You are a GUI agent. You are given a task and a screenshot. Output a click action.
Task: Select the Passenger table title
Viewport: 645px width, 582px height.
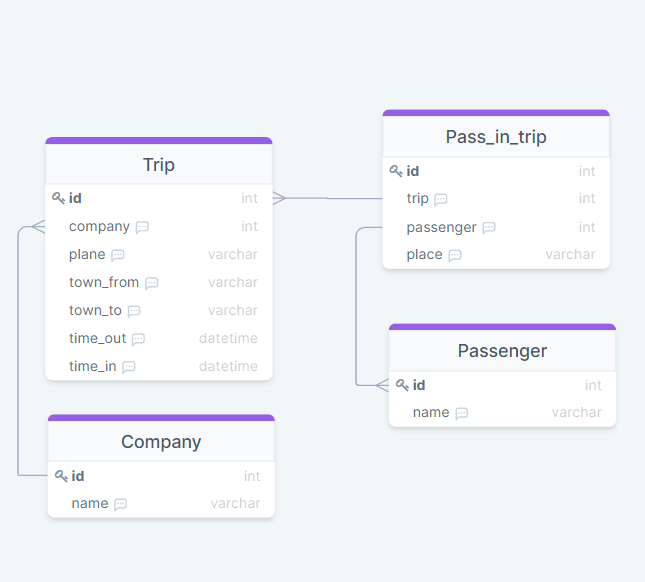coord(502,351)
